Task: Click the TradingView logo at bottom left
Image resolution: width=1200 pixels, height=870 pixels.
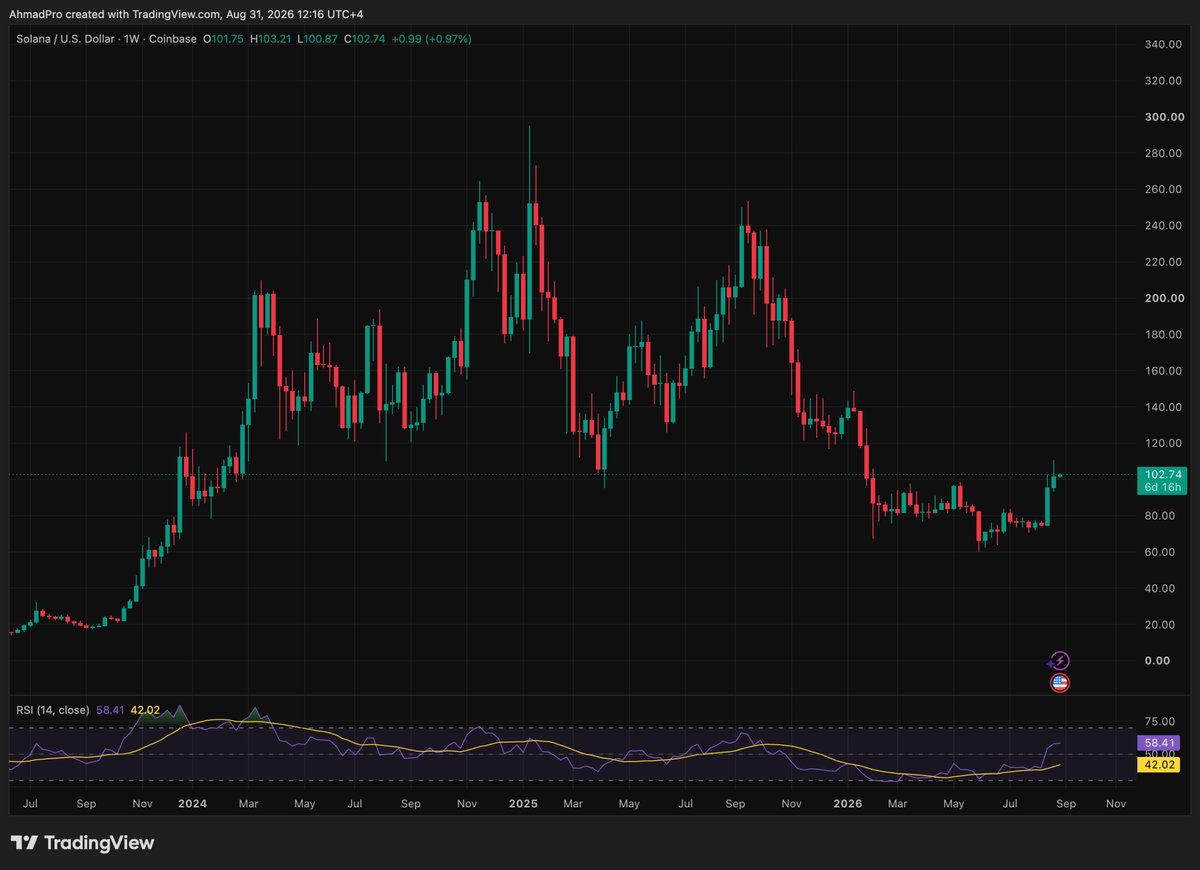Action: 82,843
